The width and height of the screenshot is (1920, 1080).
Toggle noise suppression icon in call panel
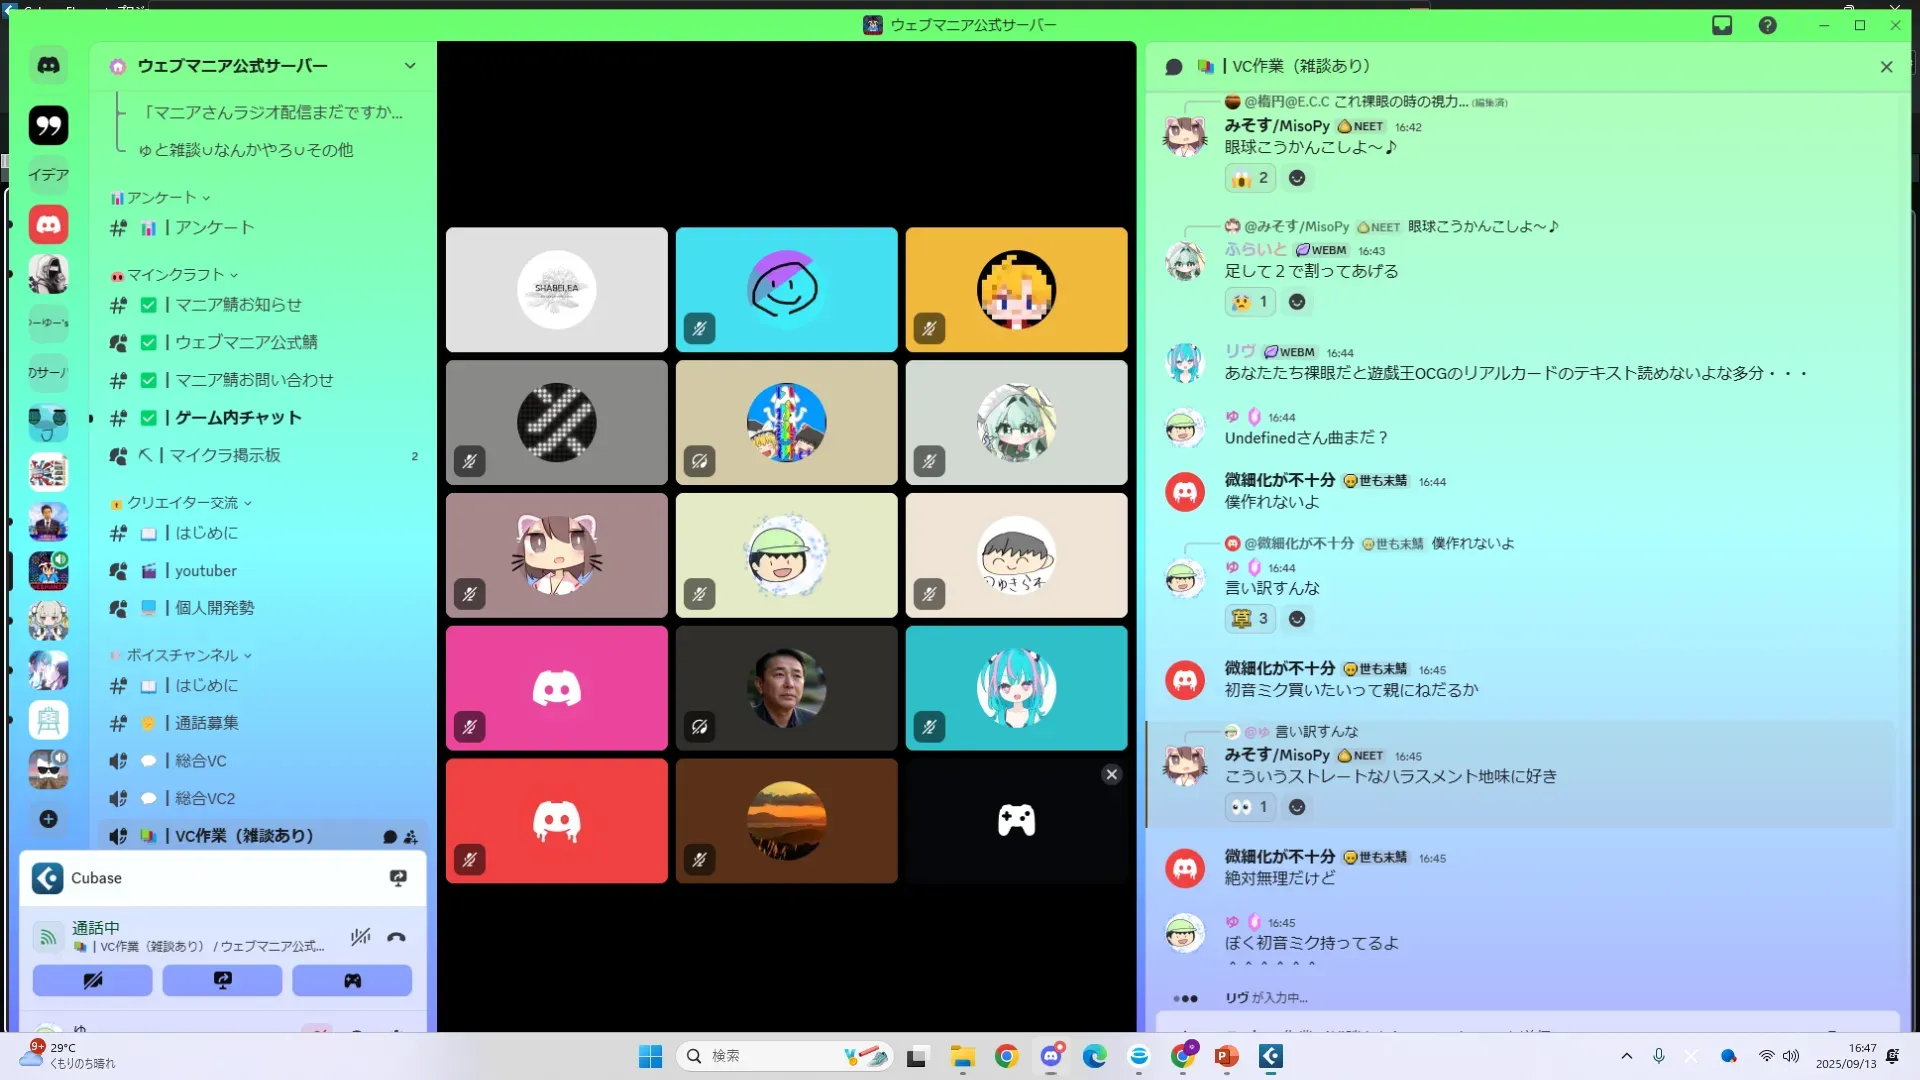point(361,937)
